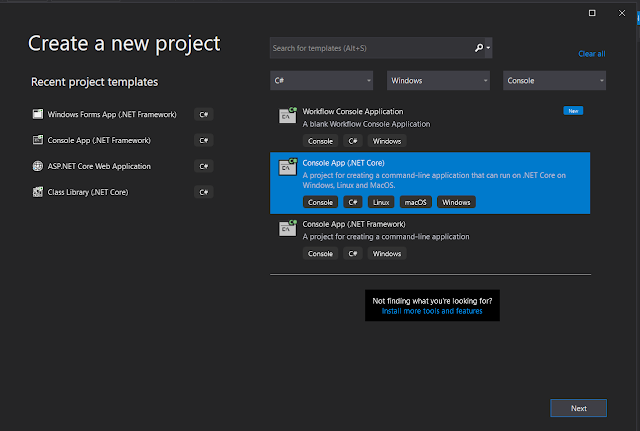640x431 pixels.
Task: Click the Console App (.NET Framework) list template icon
Action: click(288, 228)
